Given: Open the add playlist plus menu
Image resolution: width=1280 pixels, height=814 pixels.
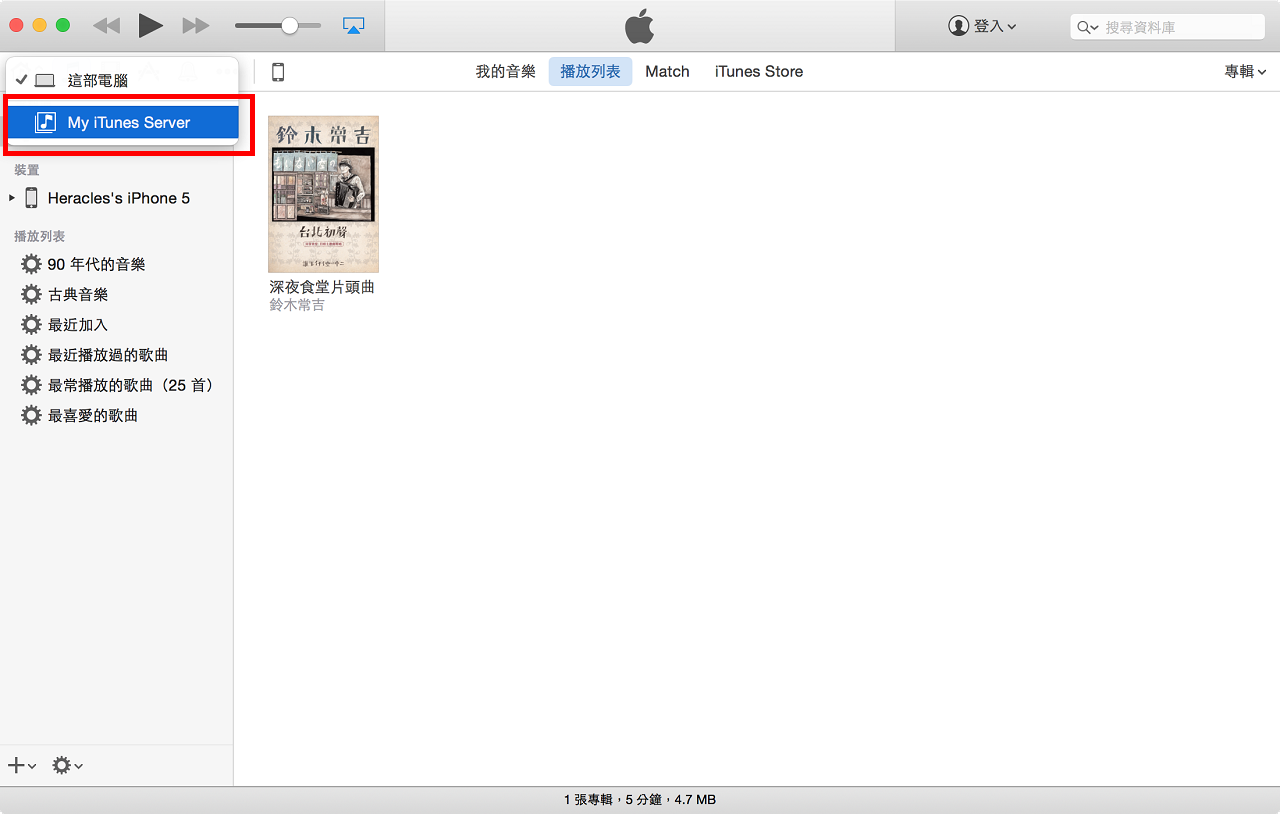Looking at the screenshot, I should click(22, 766).
